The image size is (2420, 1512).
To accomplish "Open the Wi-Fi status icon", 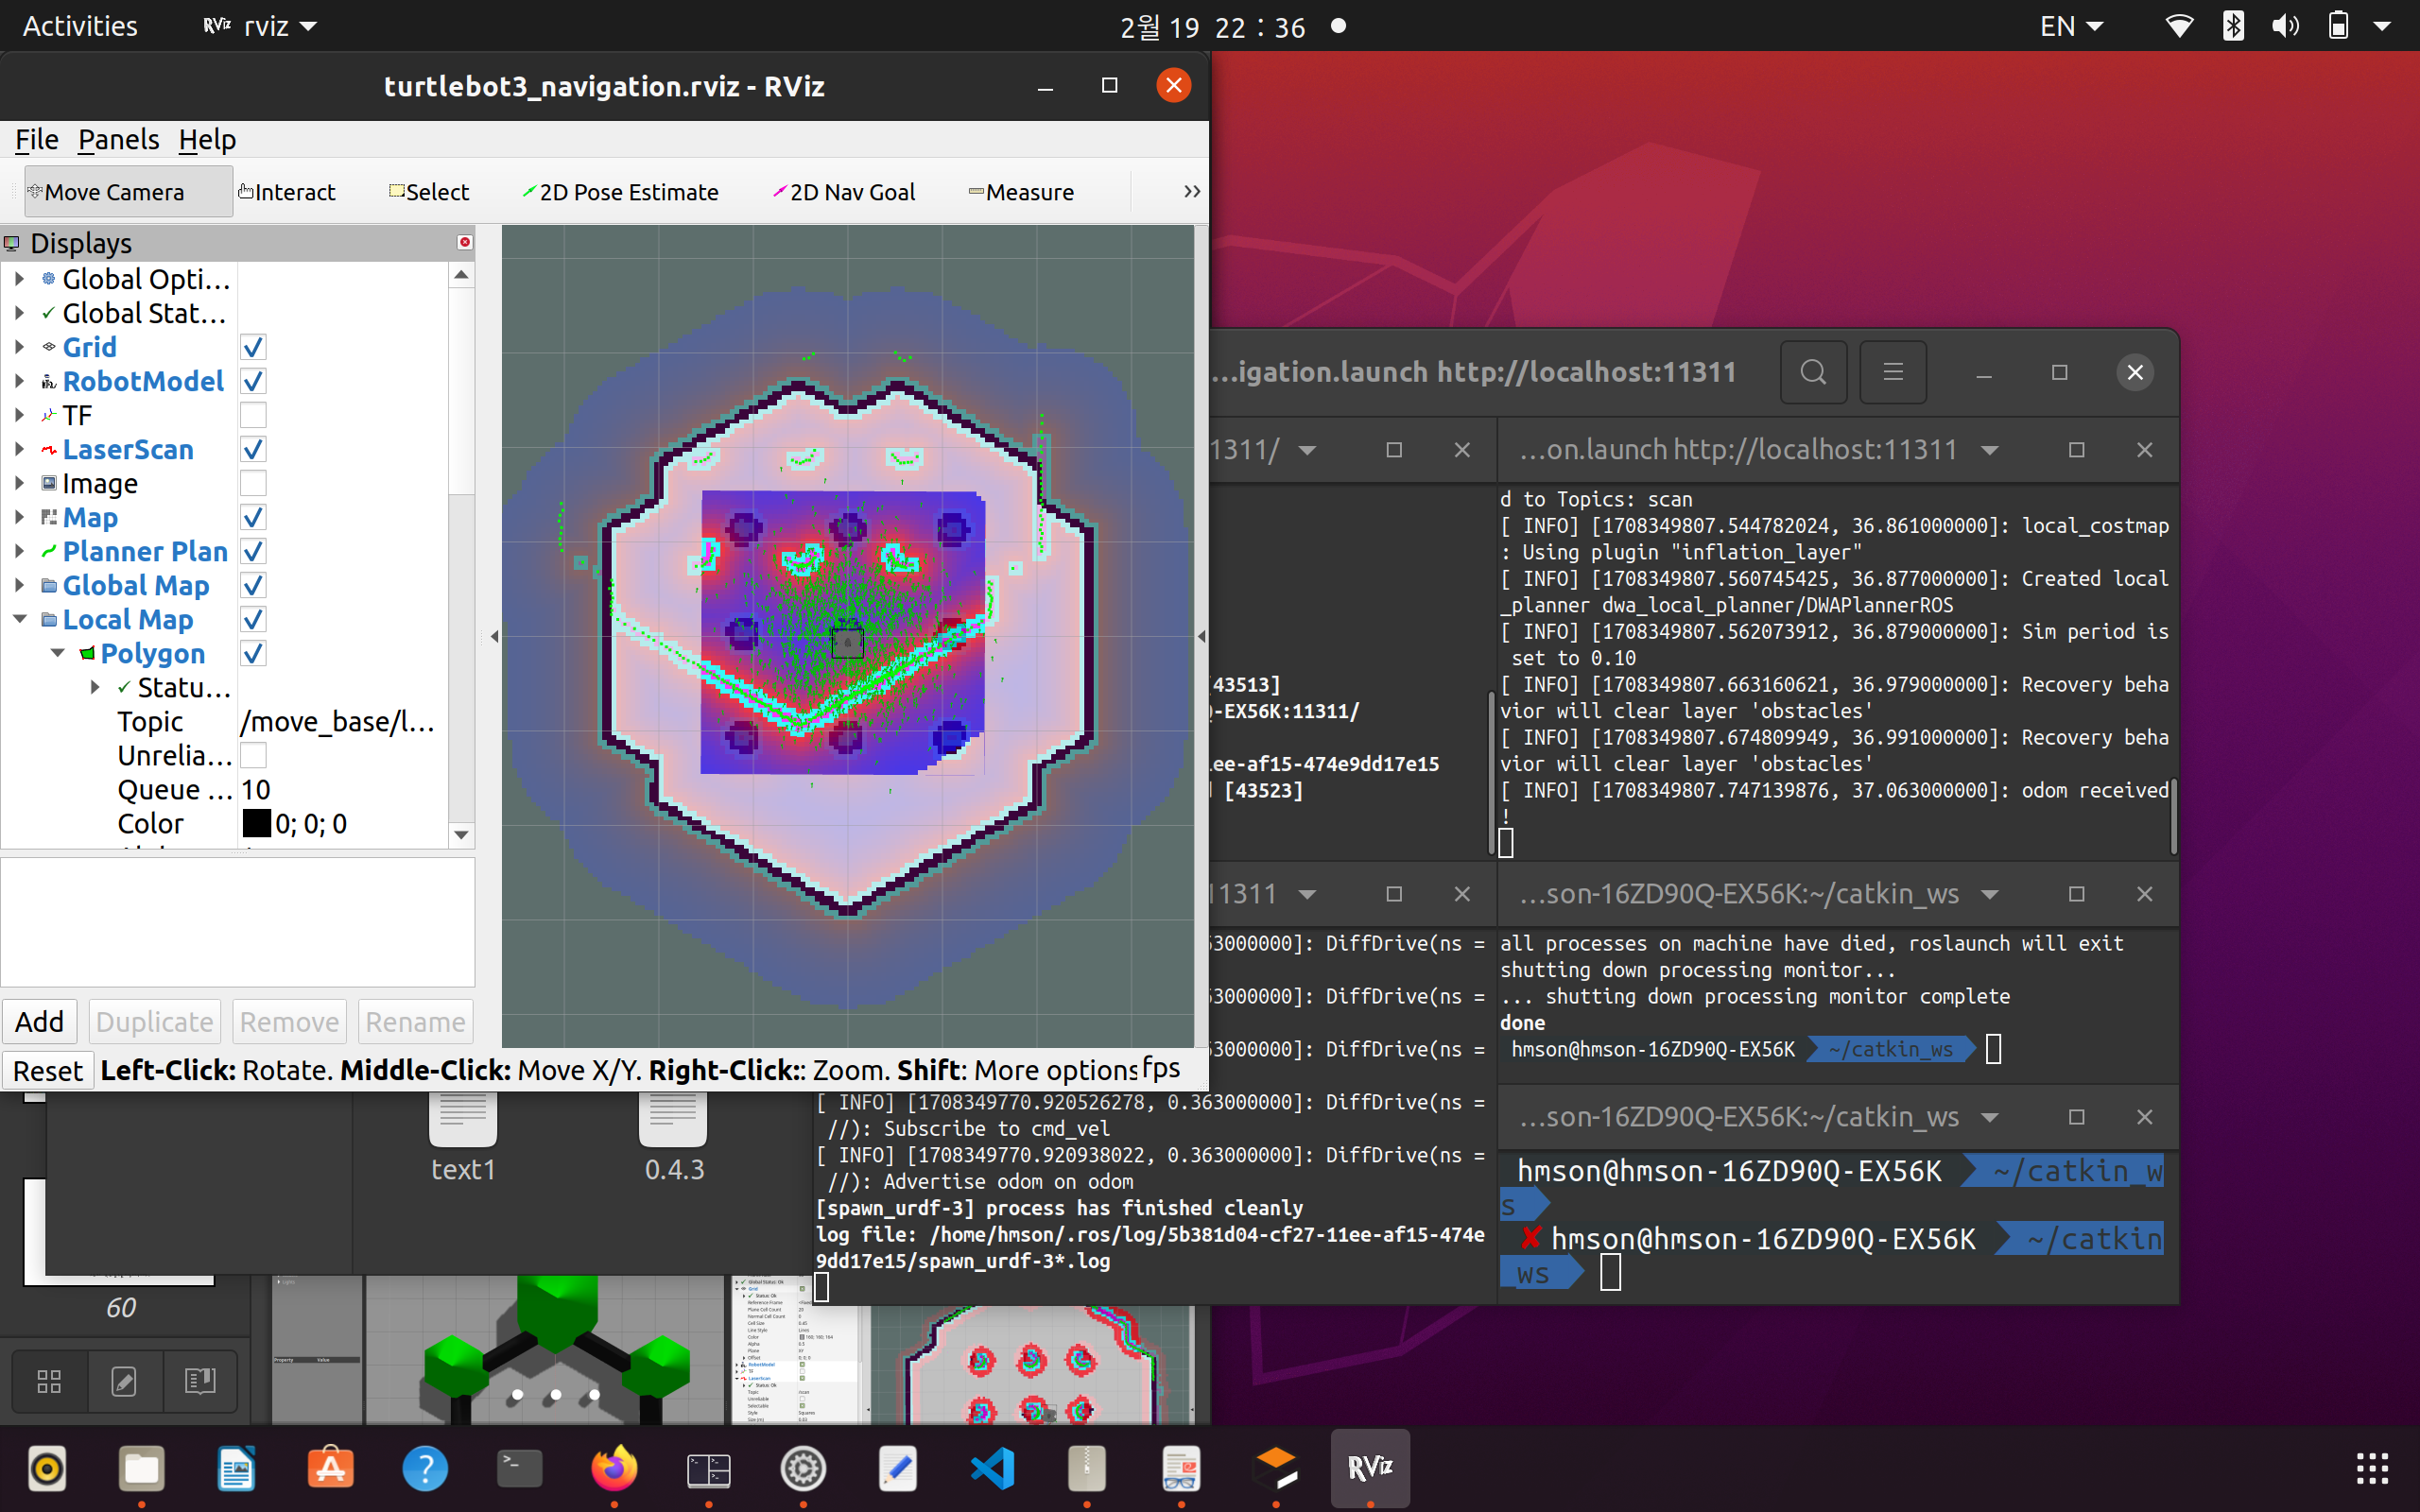I will click(x=2179, y=26).
